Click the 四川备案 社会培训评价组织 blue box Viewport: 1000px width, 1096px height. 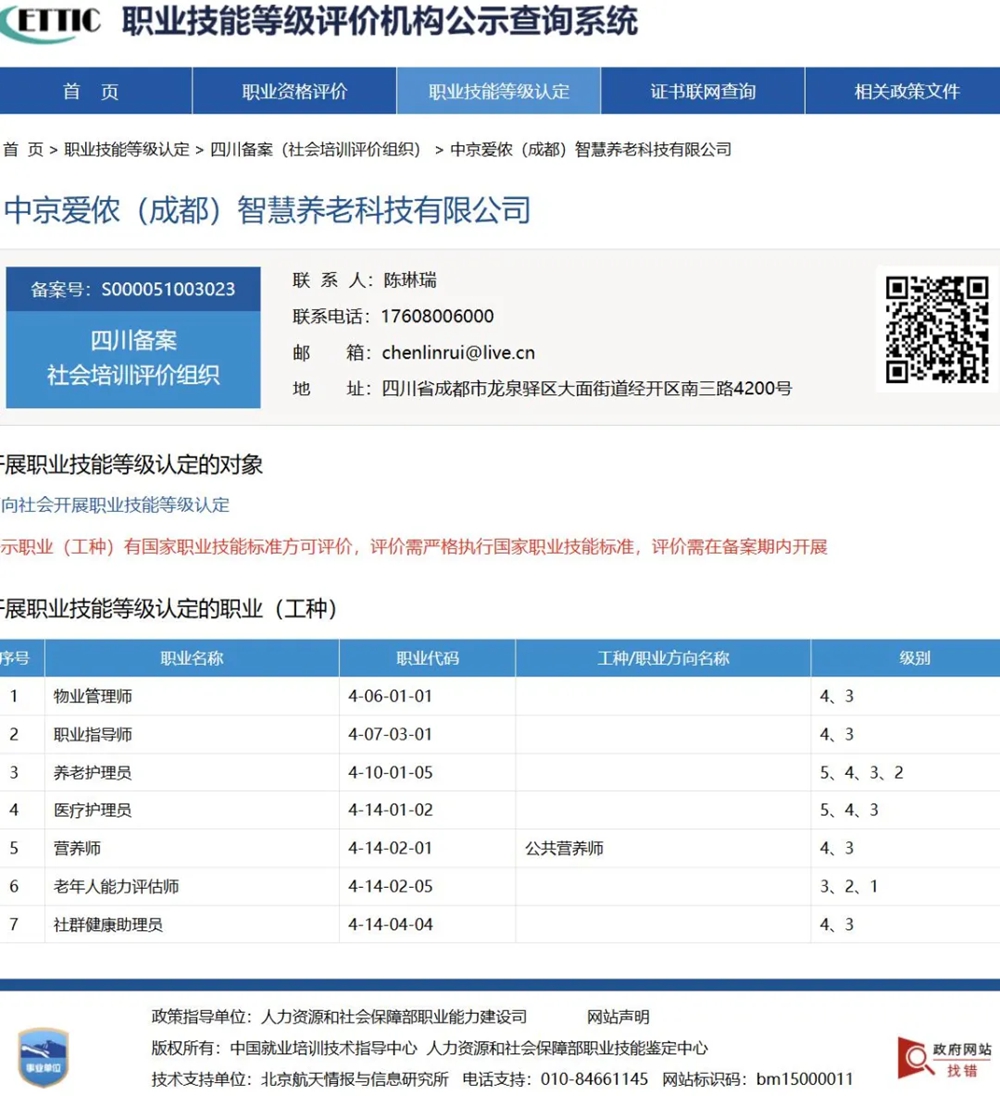click(x=133, y=359)
